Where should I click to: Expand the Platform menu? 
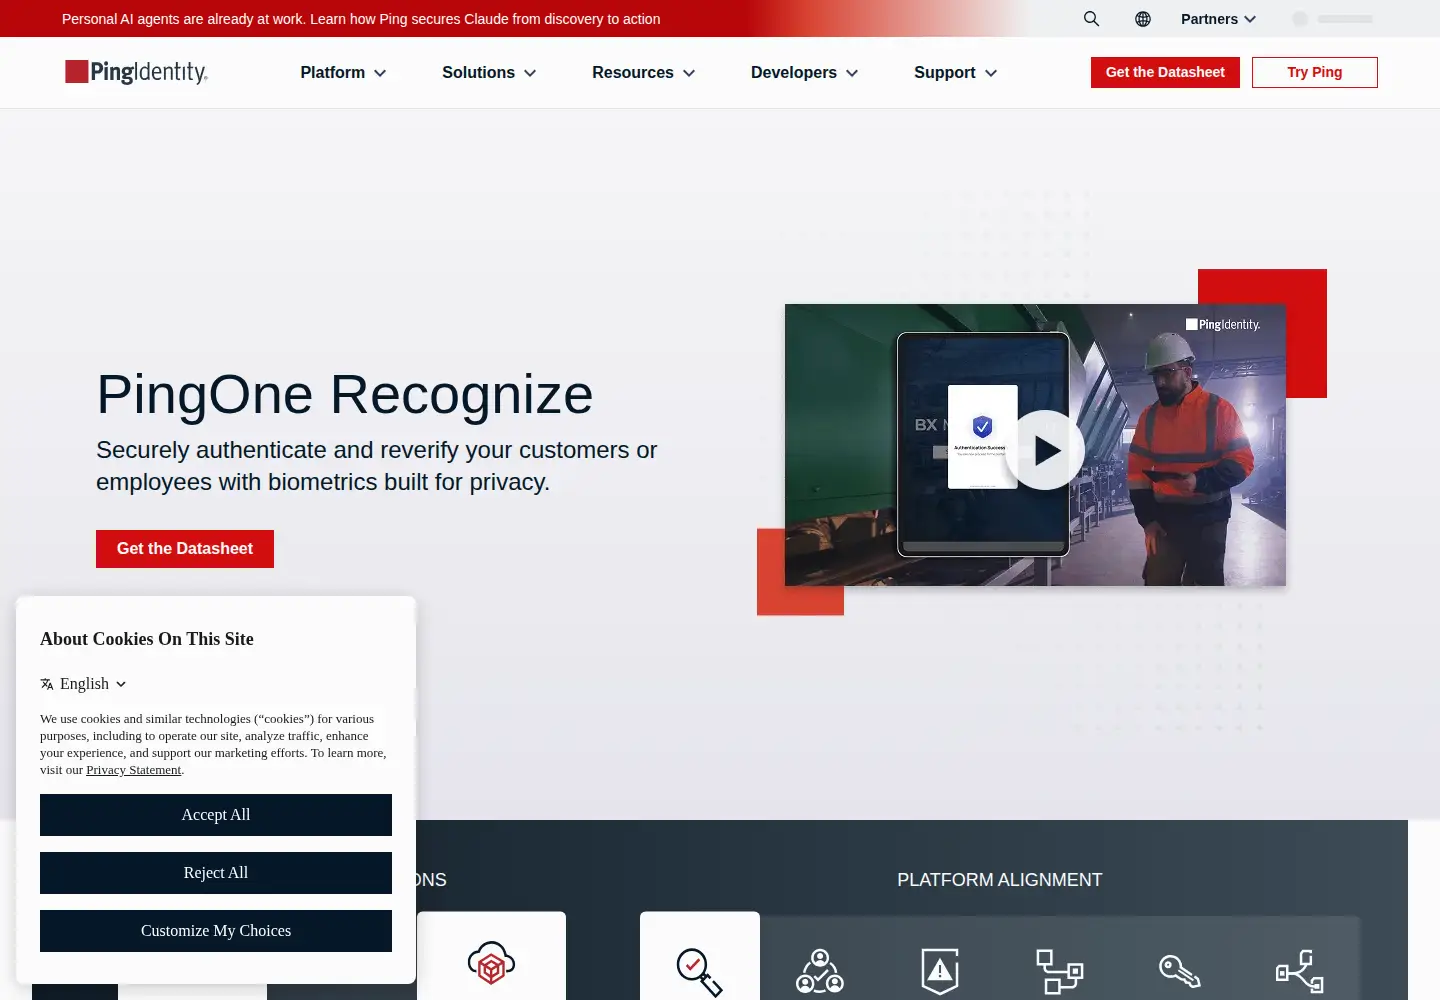point(343,73)
